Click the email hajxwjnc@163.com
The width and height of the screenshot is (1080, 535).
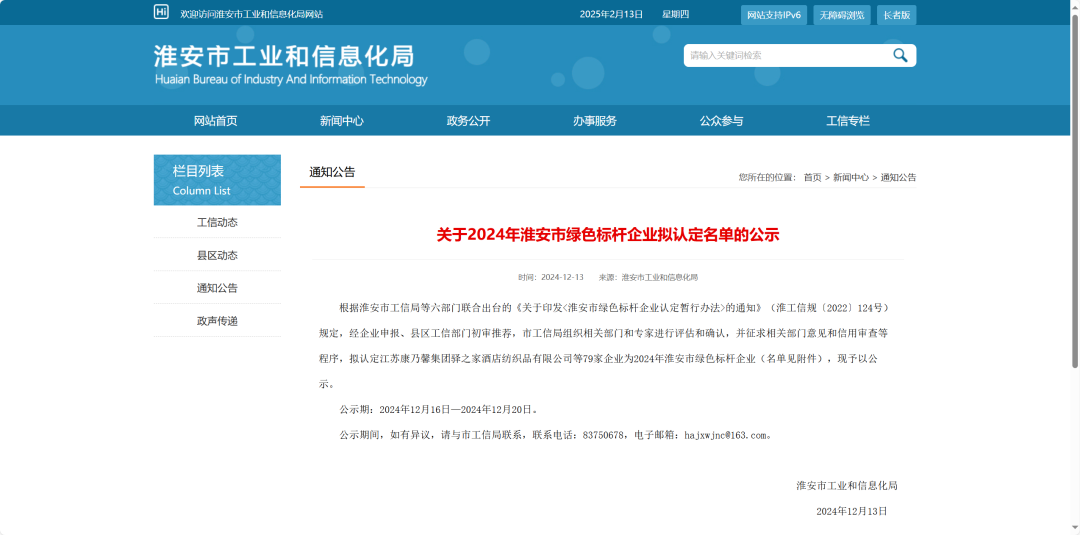click(x=725, y=435)
